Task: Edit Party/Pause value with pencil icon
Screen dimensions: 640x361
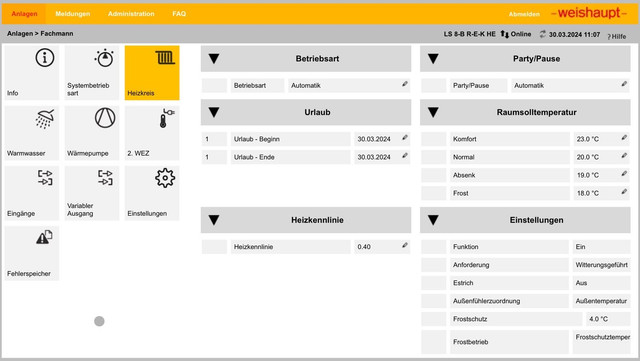Action: coord(624,84)
